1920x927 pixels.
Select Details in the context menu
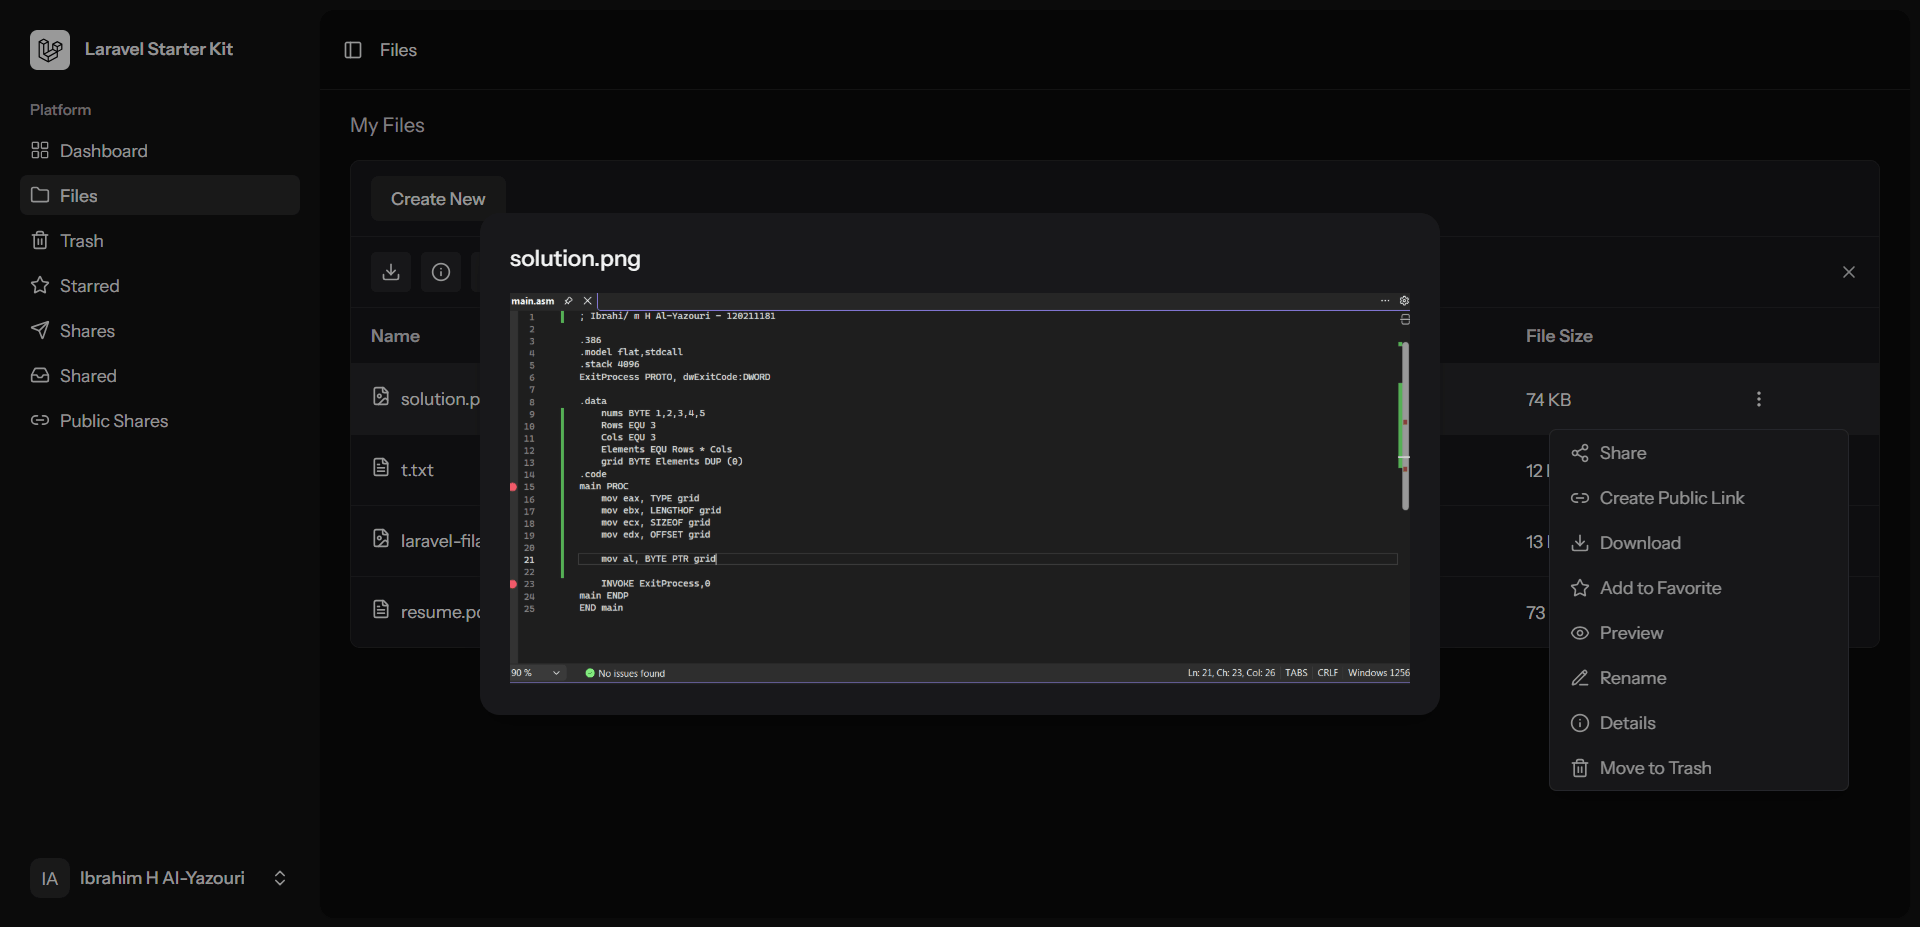click(1699, 723)
